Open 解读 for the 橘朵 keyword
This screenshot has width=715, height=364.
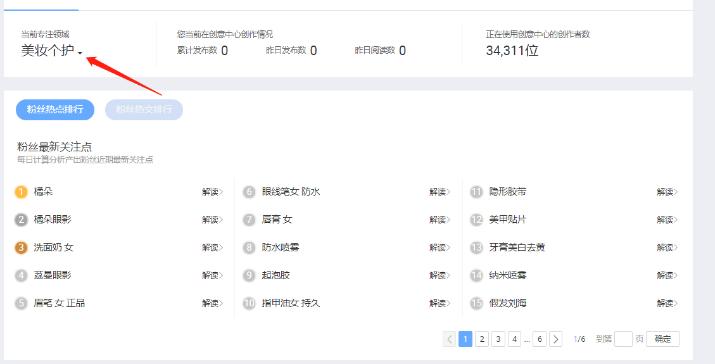pos(212,192)
